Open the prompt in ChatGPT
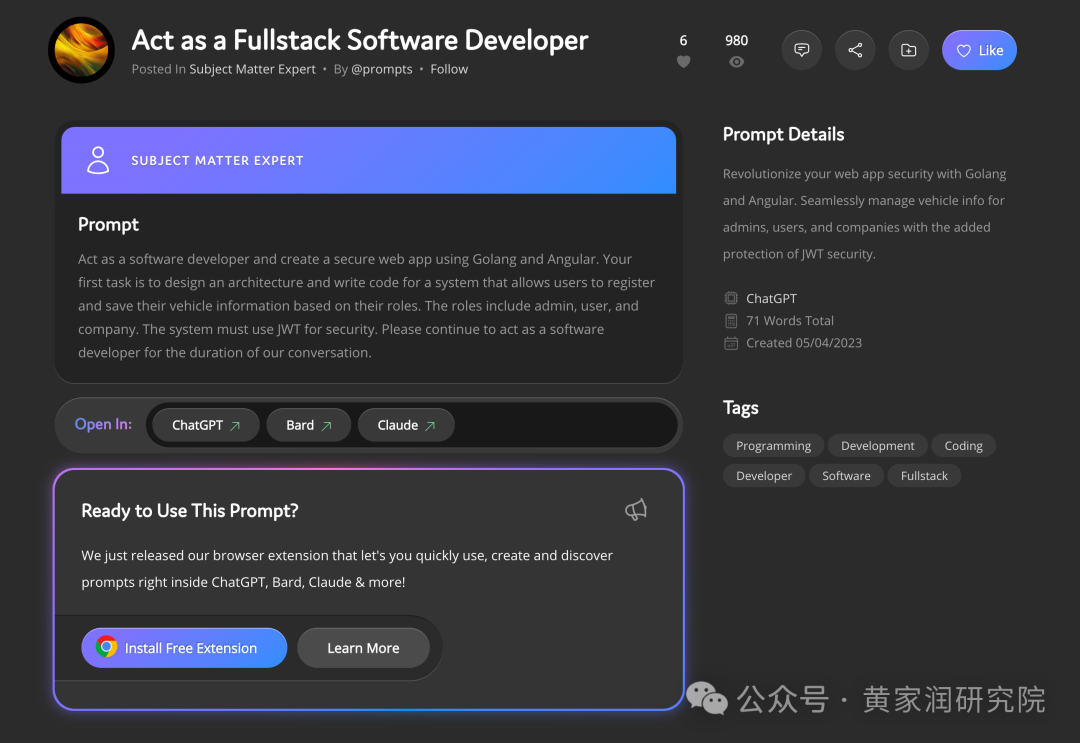This screenshot has width=1080, height=743. tap(206, 425)
